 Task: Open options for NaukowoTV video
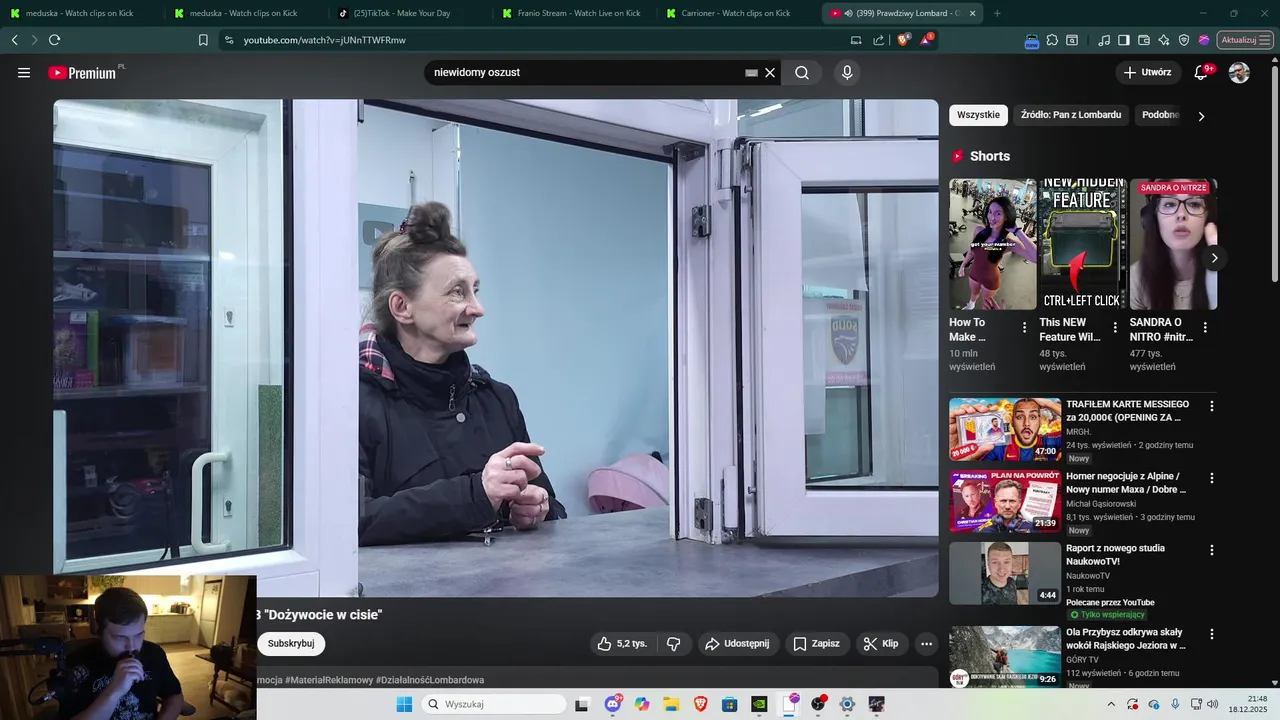coord(1212,550)
